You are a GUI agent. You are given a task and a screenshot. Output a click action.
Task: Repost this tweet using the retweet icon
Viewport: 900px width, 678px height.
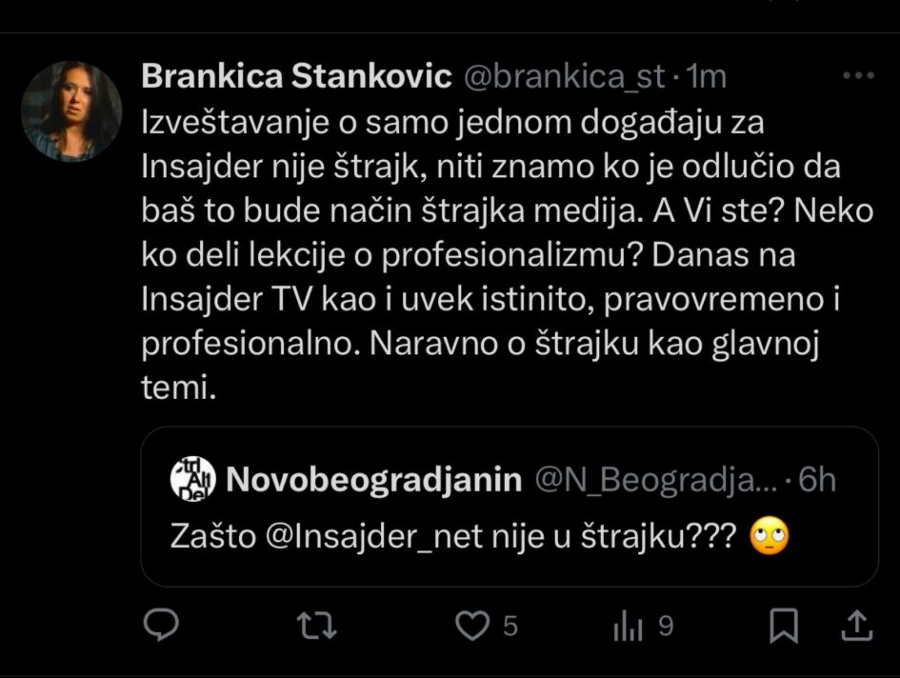(x=317, y=626)
